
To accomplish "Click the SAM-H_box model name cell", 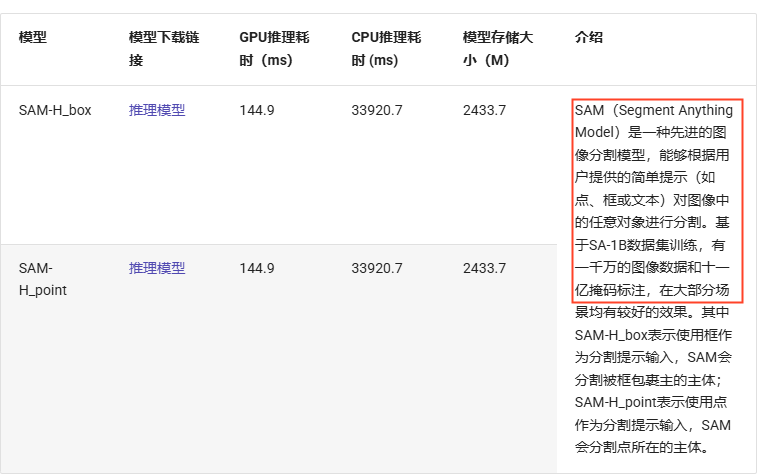I will pyautogui.click(x=55, y=110).
